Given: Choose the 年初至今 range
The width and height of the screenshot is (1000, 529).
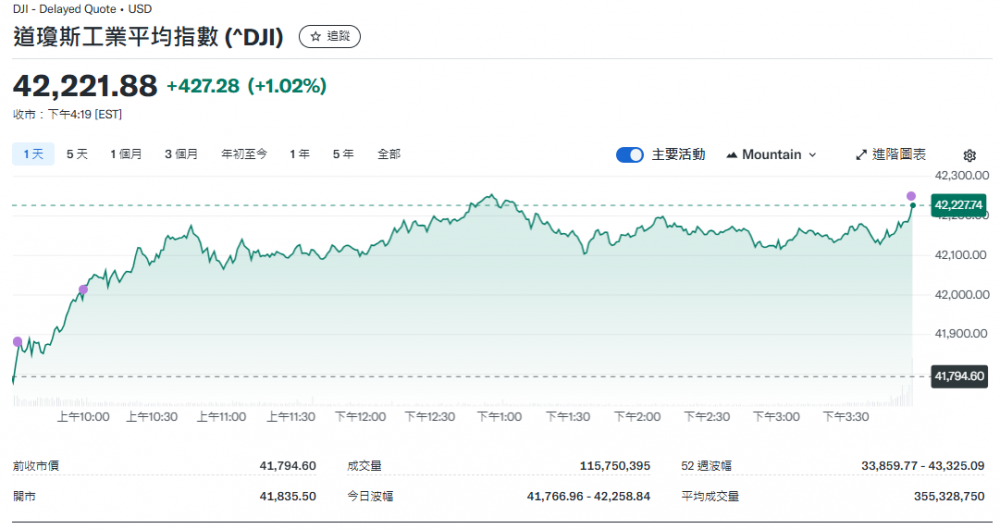Looking at the screenshot, I should (x=244, y=154).
